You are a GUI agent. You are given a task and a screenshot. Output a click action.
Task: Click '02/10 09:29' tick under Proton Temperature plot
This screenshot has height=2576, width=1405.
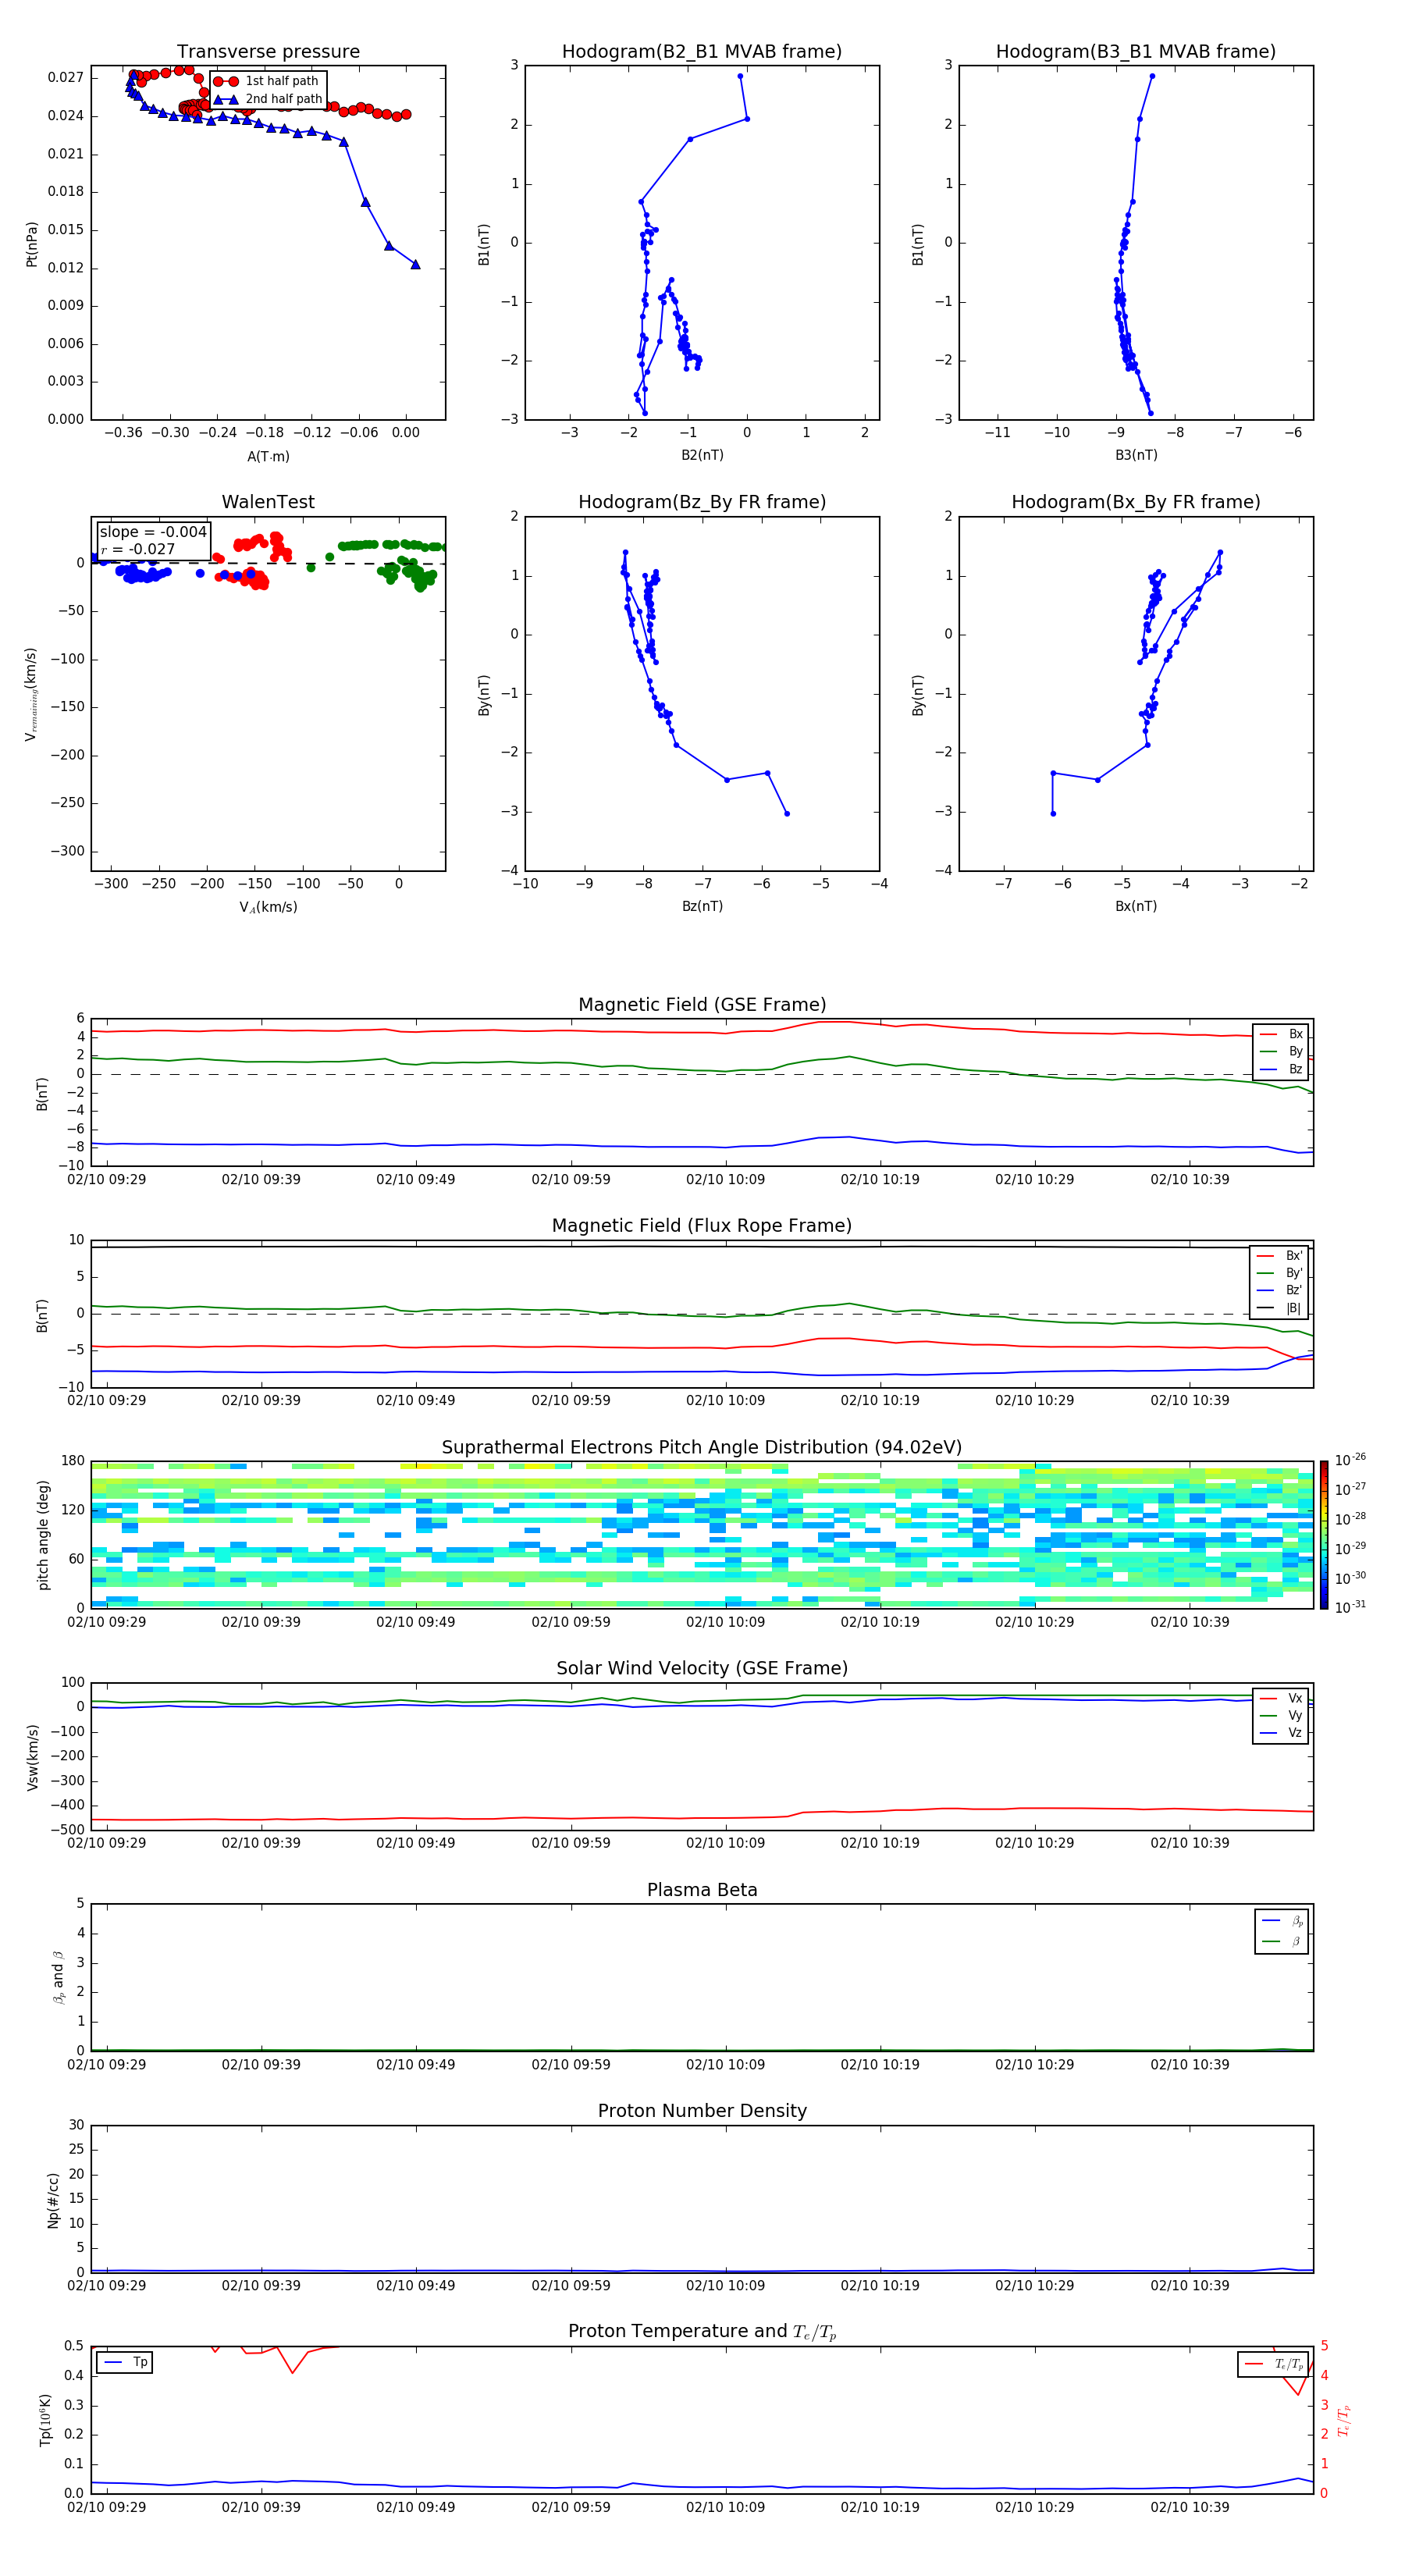pos(106,2507)
